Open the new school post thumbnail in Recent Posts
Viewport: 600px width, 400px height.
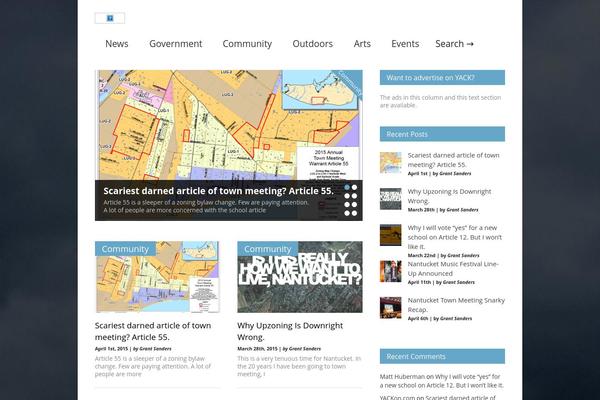point(391,235)
